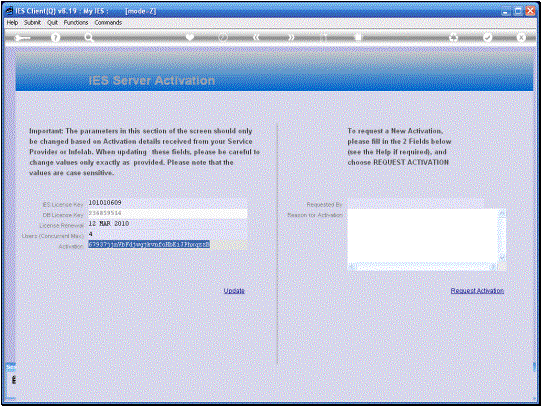This screenshot has height=406, width=541.
Task: Click the 'Requested By' label
Action: click(324, 205)
